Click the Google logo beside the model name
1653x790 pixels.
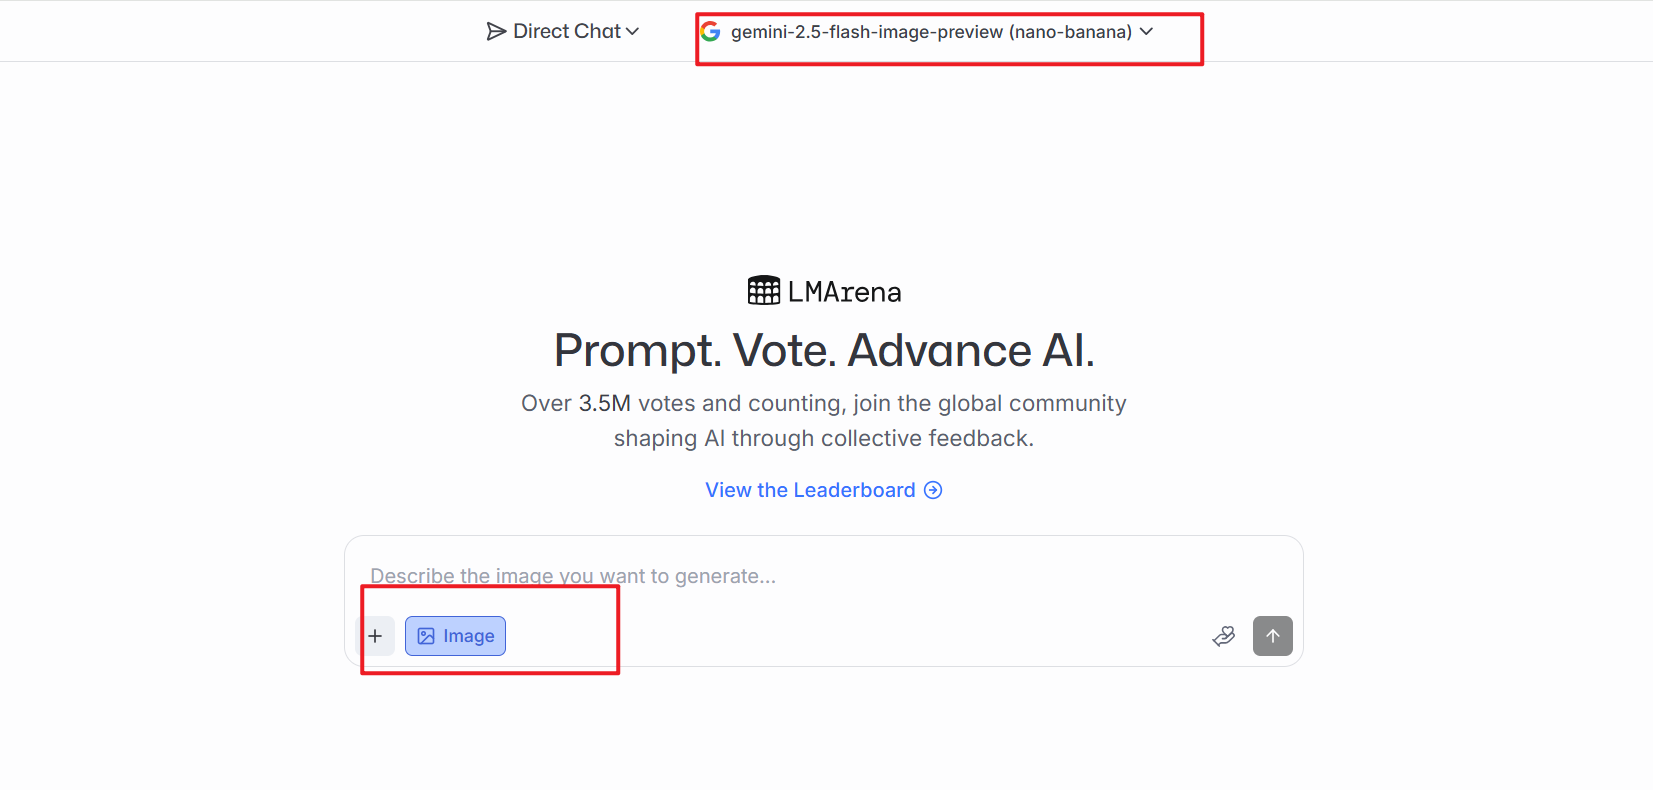(711, 32)
